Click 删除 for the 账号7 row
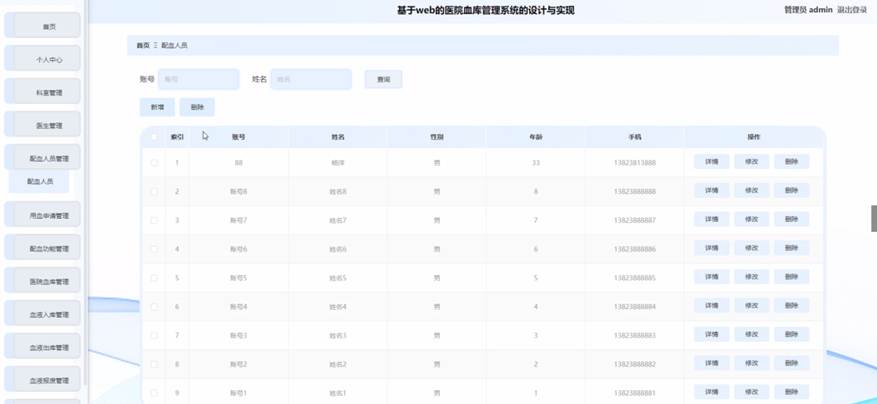 (x=791, y=219)
